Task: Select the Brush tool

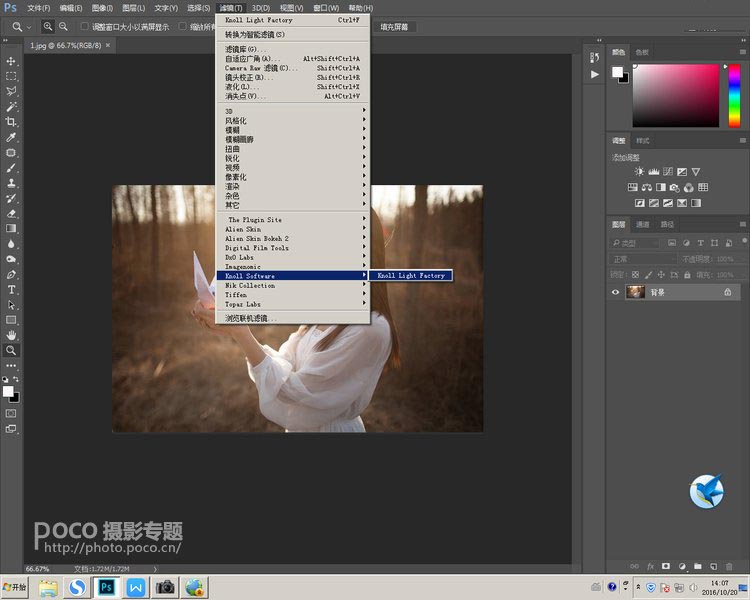Action: coord(11,168)
